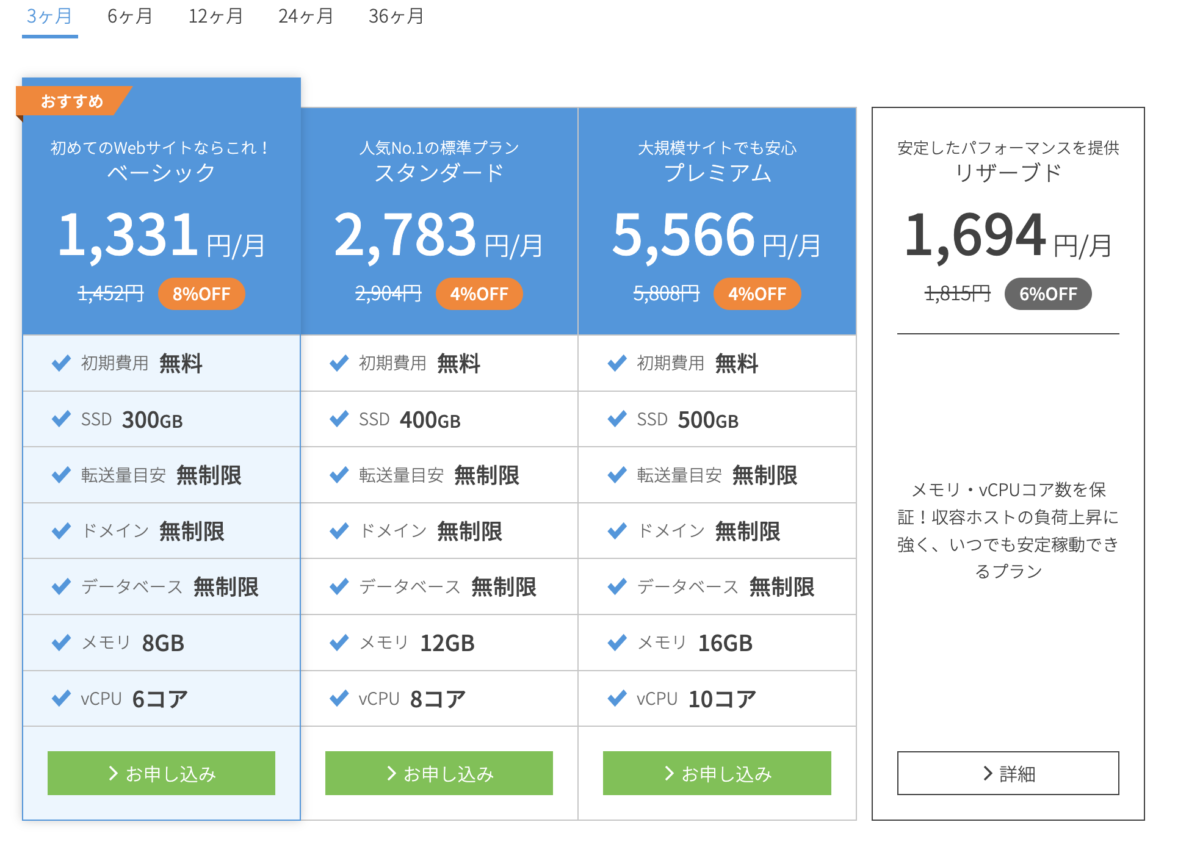Click the スタンダード plan title heading
The image size is (1200, 847).
pos(439,173)
